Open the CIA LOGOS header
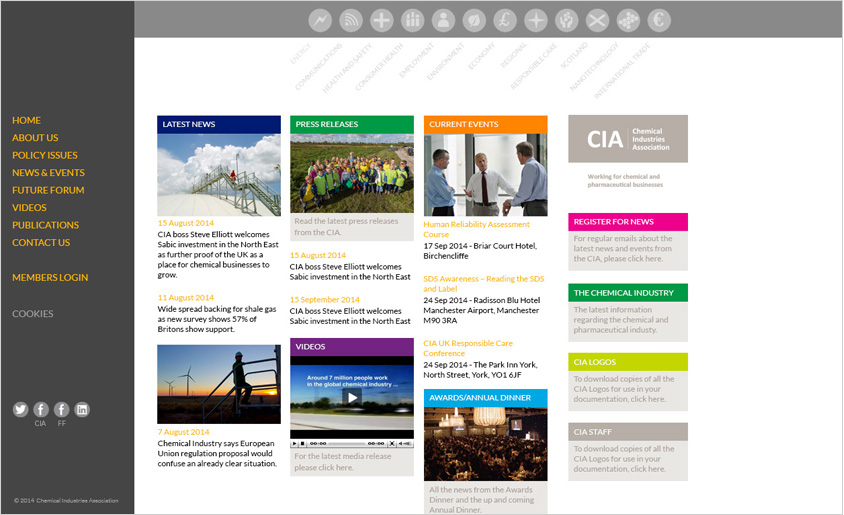844x515 pixels. point(628,362)
